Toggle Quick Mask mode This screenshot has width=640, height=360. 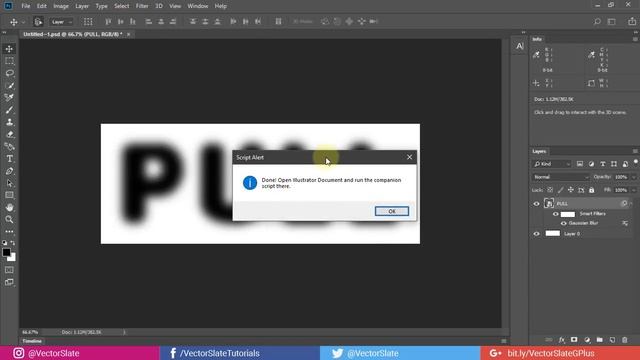(x=9, y=270)
